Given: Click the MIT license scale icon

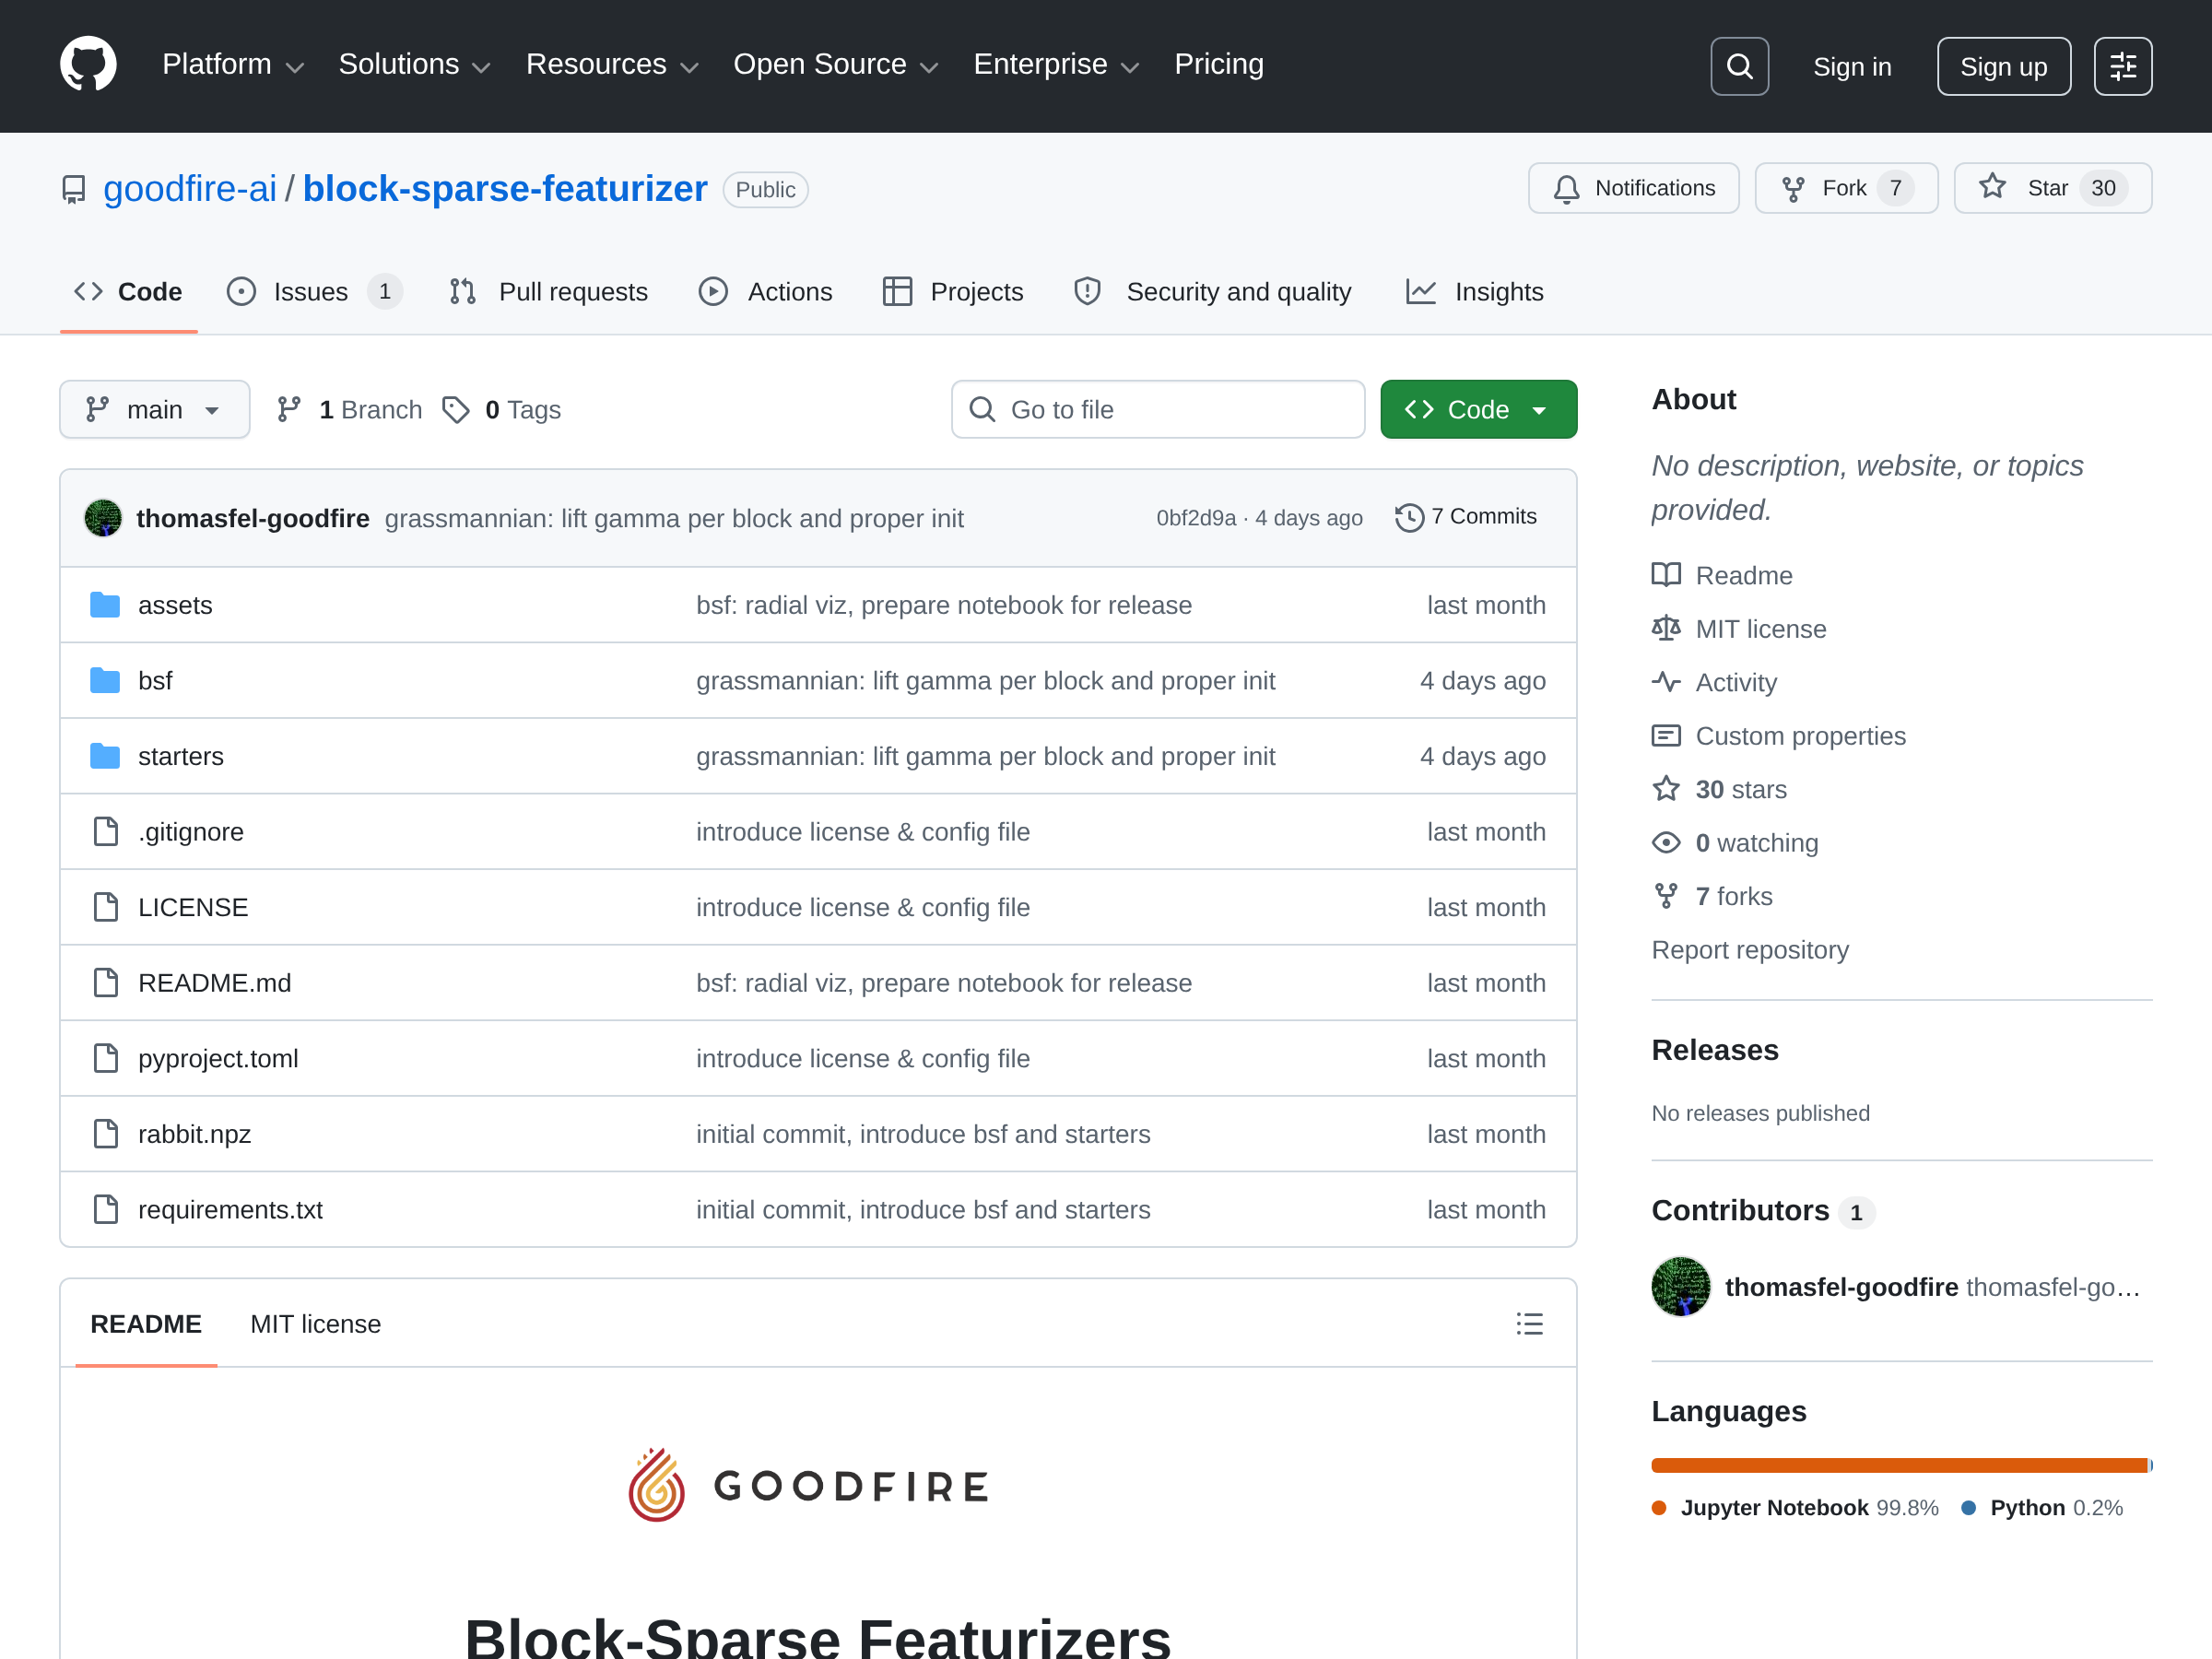Looking at the screenshot, I should coord(1666,628).
